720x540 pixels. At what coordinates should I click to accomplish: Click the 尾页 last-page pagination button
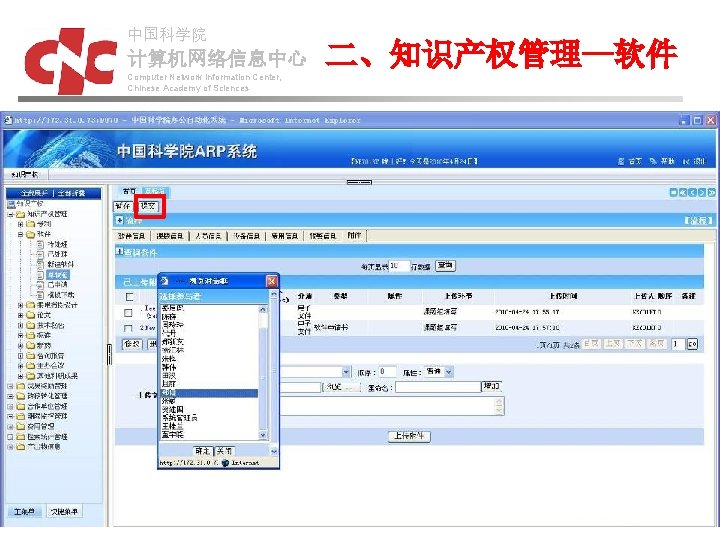pyautogui.click(x=656, y=344)
